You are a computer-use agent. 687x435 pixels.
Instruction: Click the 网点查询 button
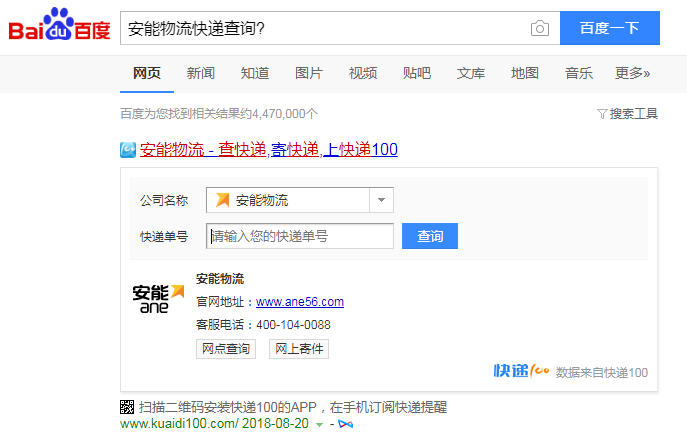[226, 349]
